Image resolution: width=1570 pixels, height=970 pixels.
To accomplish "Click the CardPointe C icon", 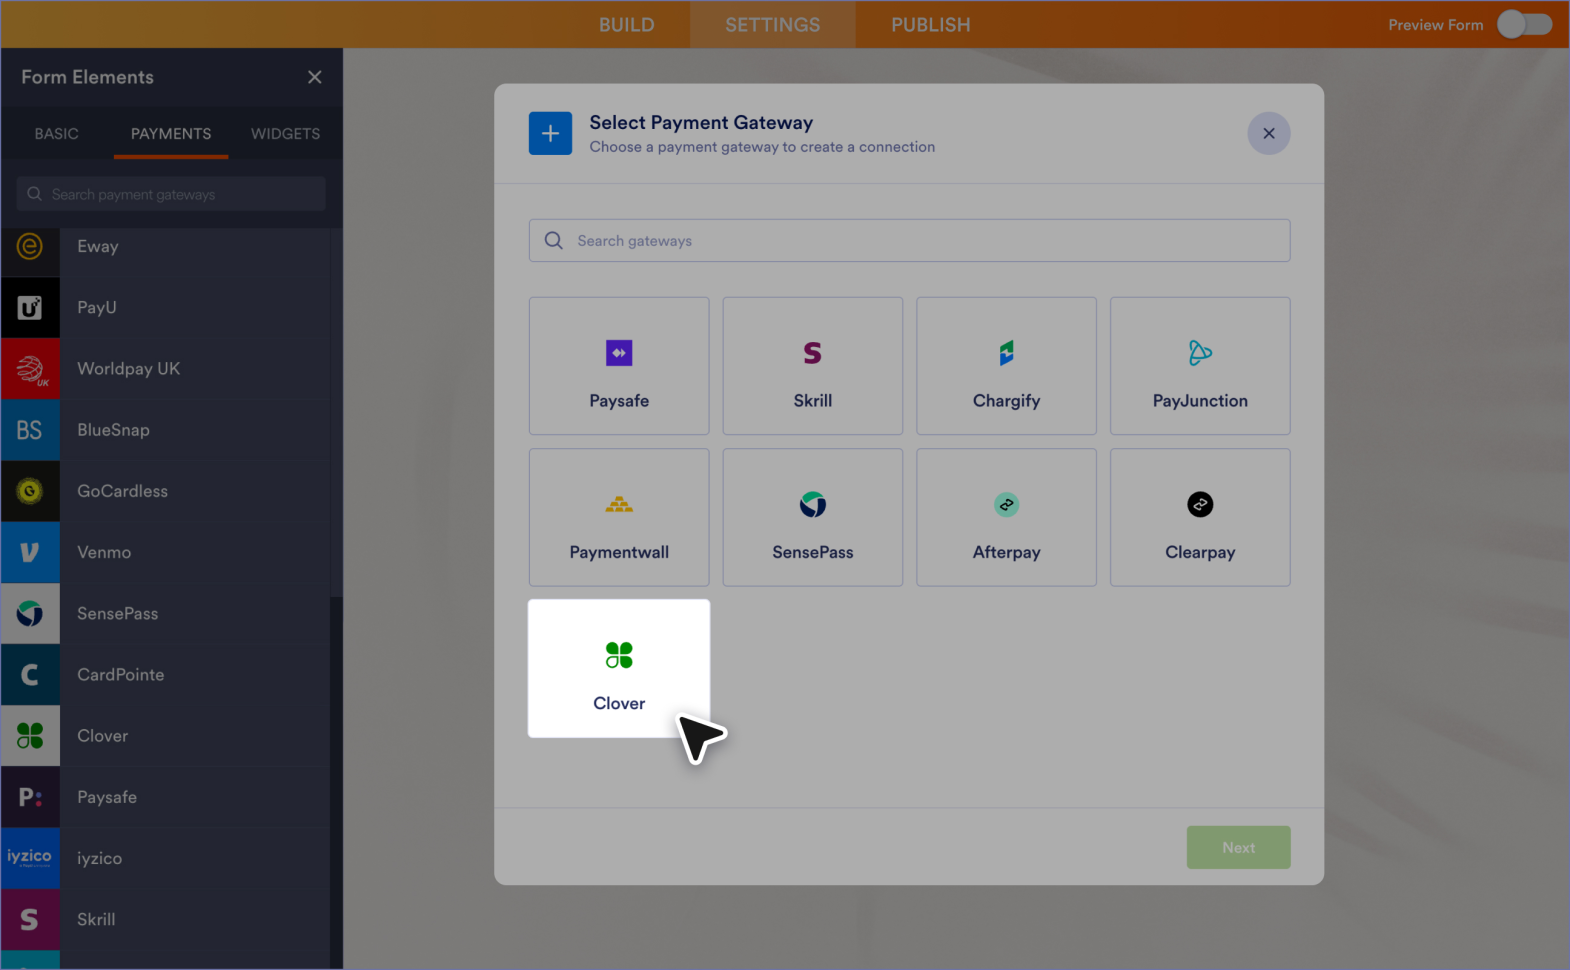I will (30, 675).
